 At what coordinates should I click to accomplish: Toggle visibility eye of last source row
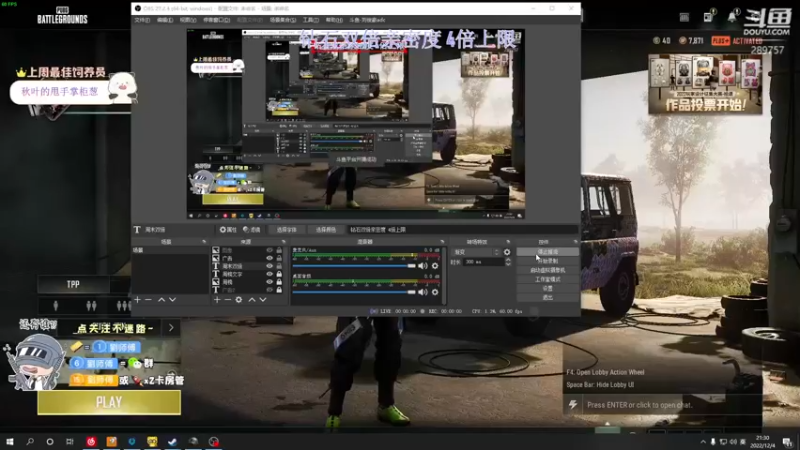(x=269, y=290)
